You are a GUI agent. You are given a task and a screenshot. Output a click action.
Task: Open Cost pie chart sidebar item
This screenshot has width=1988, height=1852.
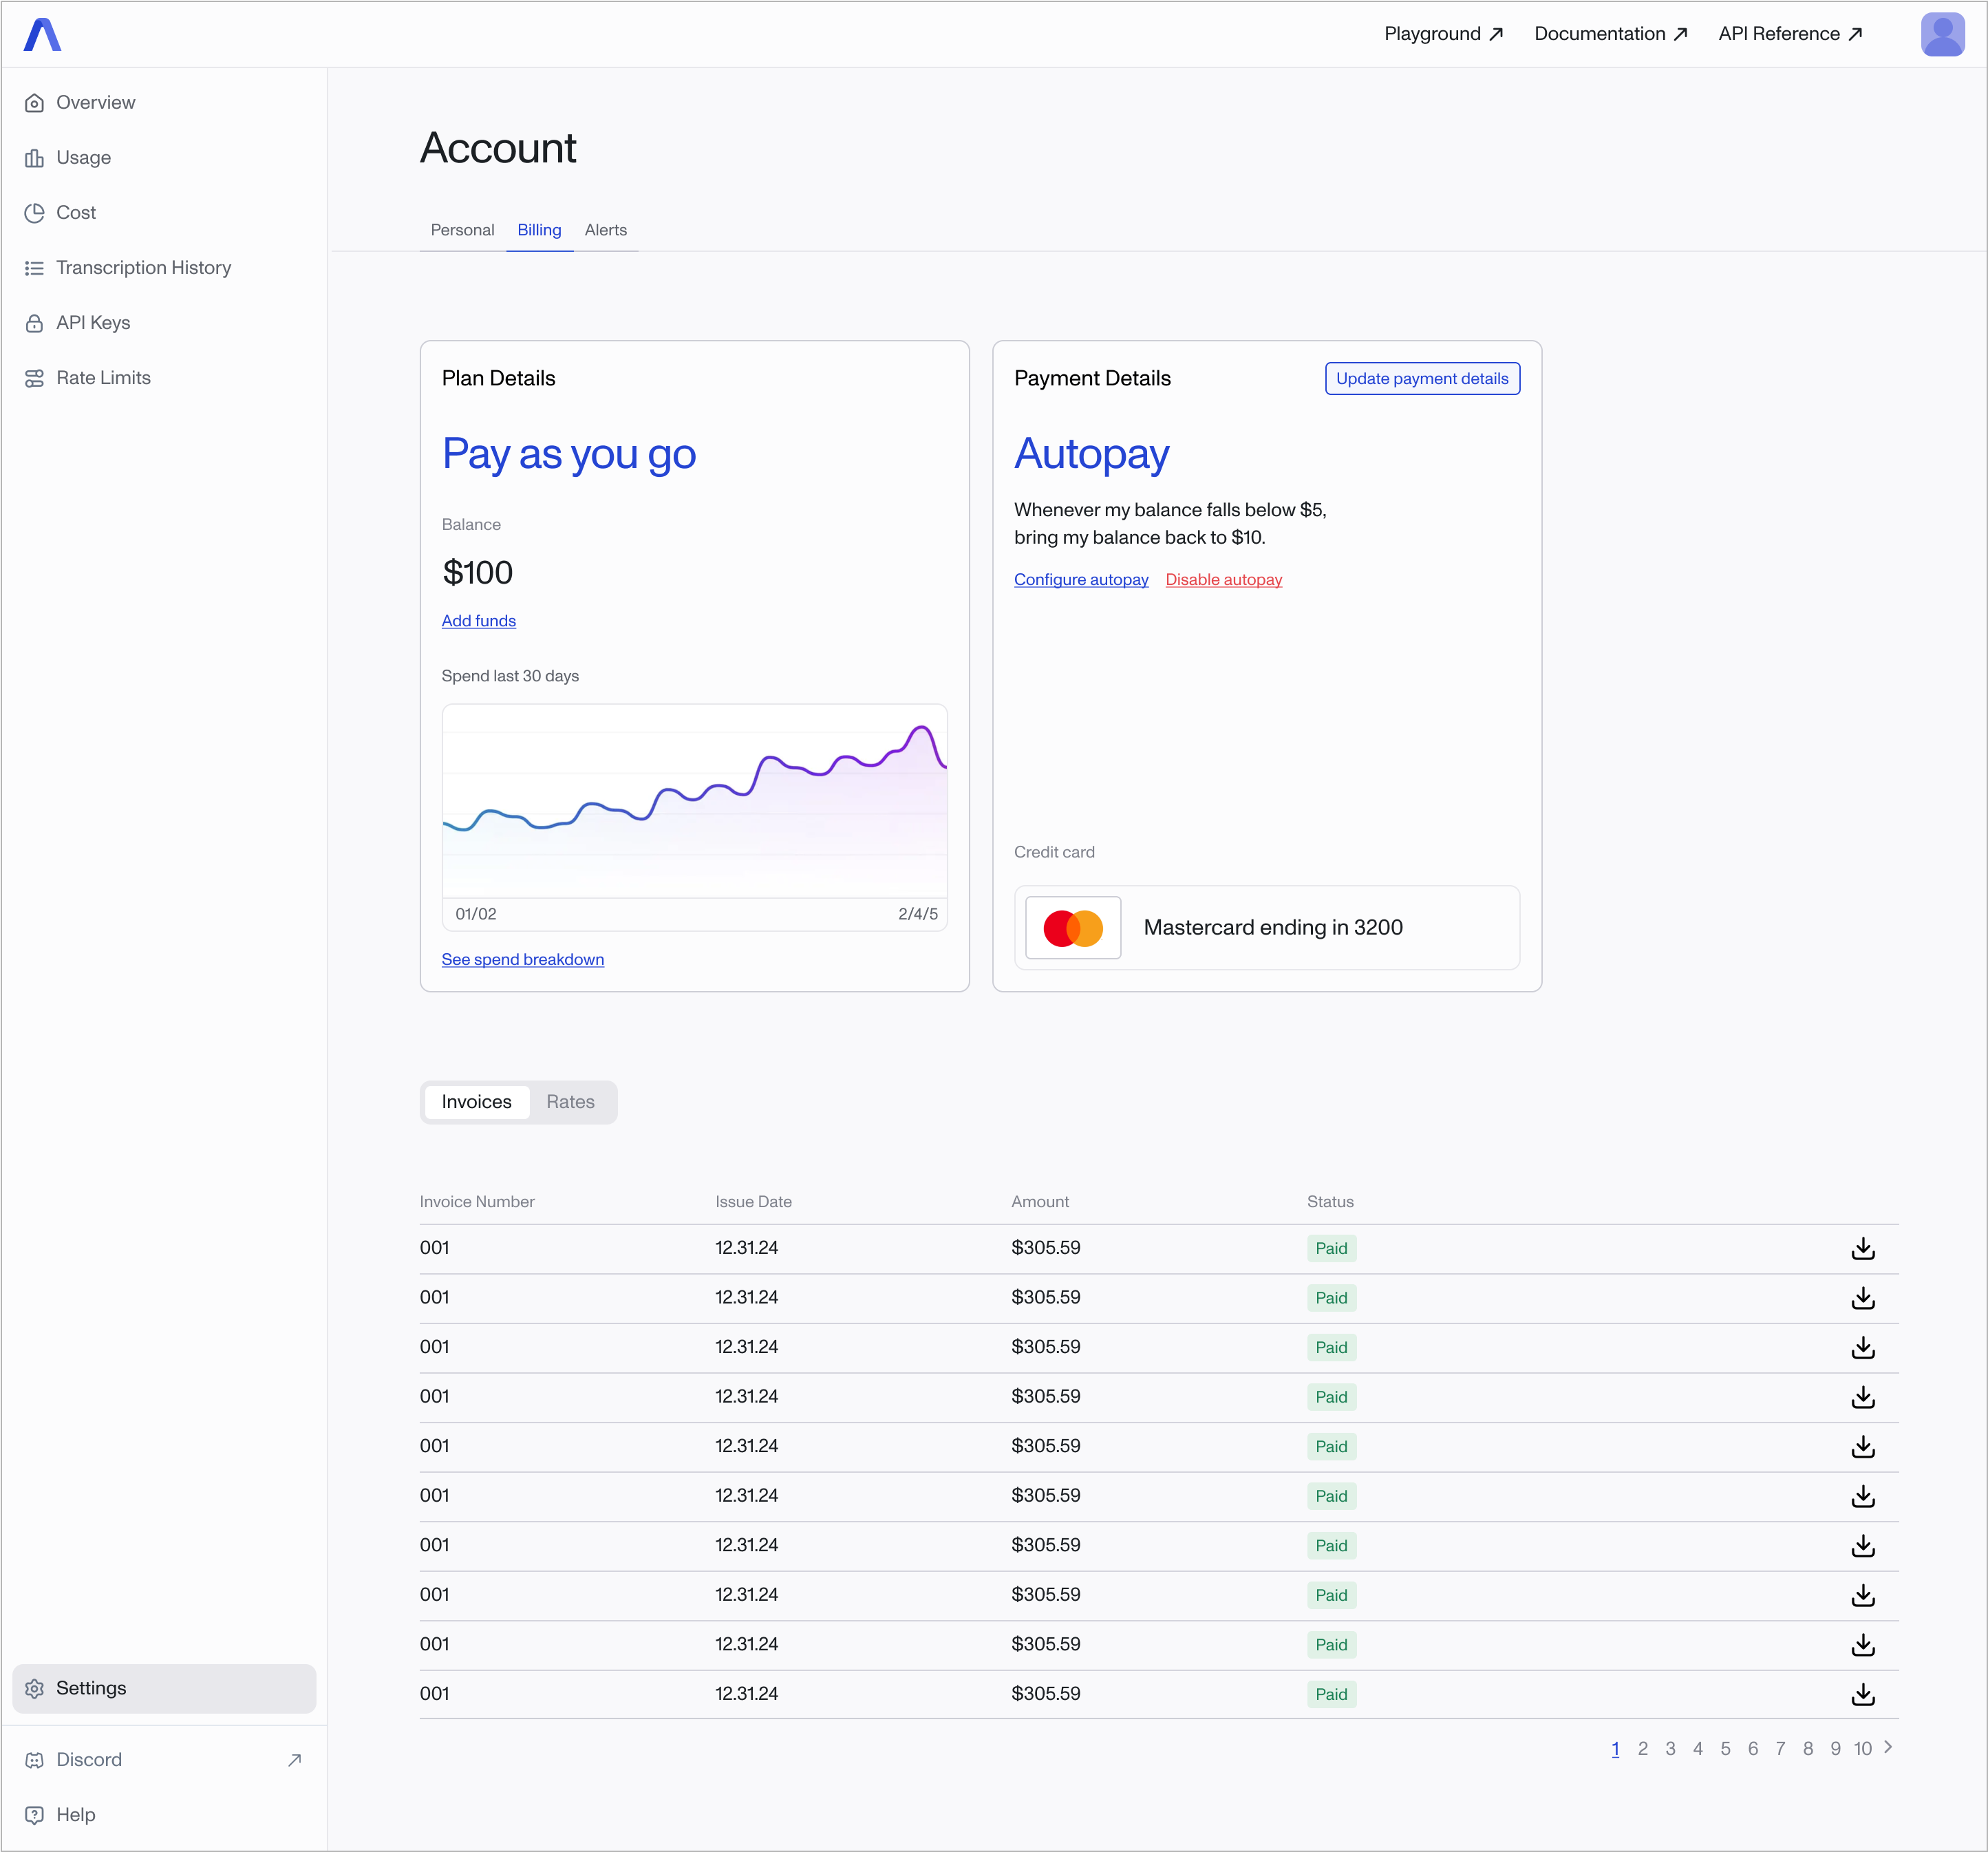(x=75, y=213)
